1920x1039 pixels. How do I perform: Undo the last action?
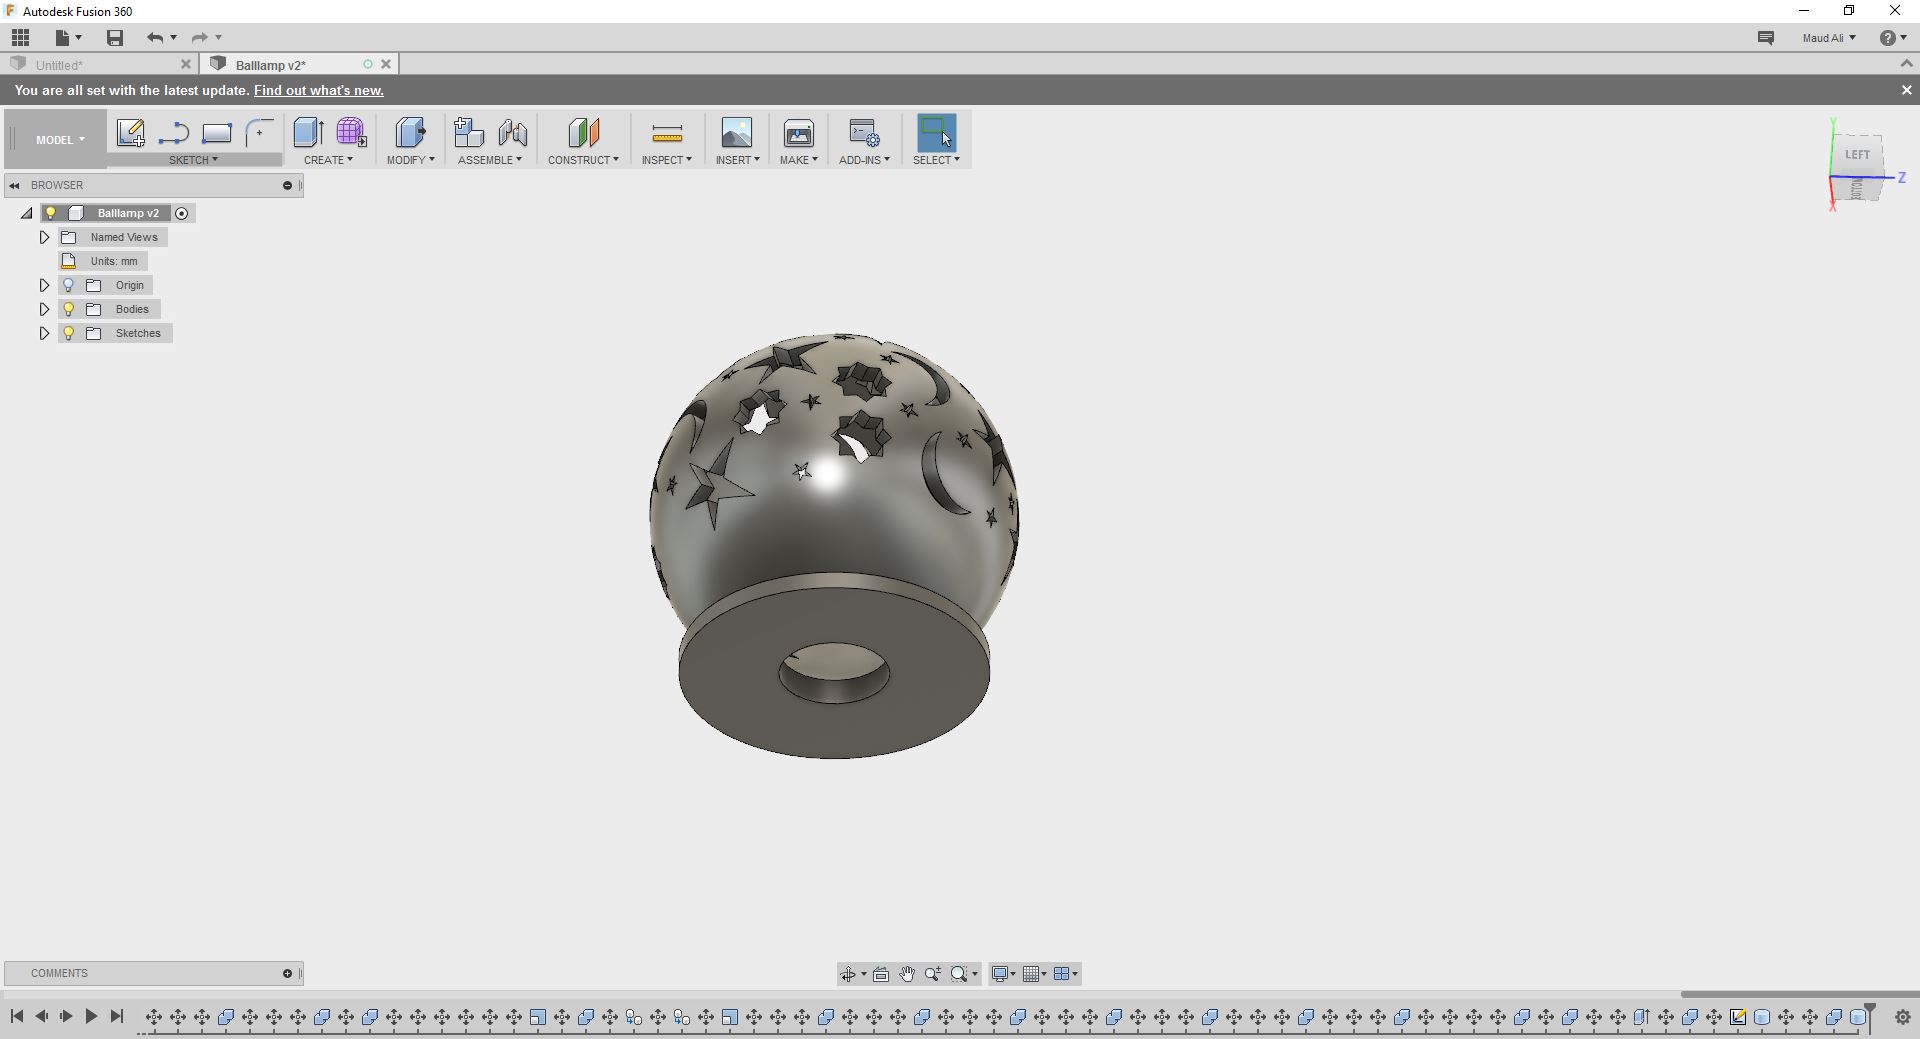[155, 38]
